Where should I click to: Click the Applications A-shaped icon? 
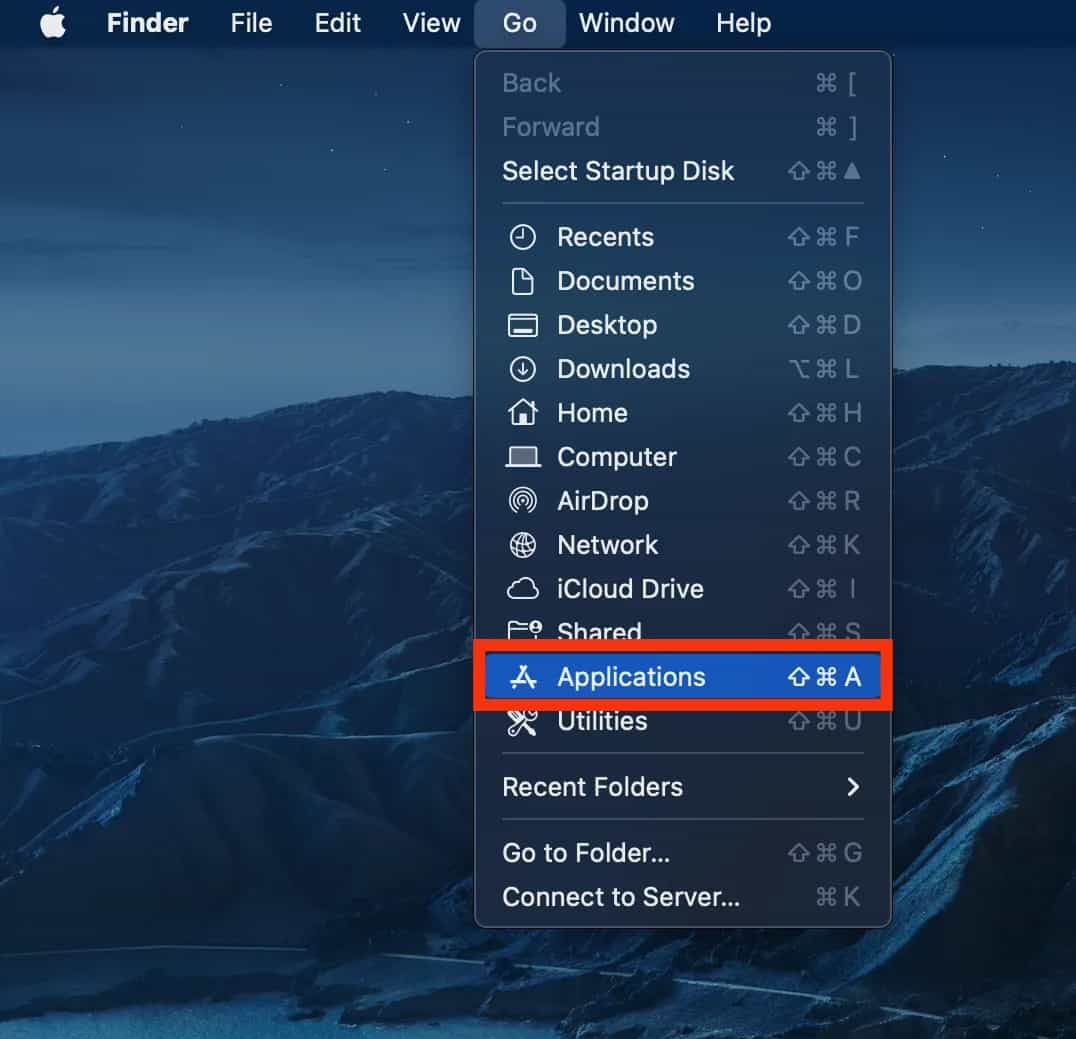tap(522, 677)
